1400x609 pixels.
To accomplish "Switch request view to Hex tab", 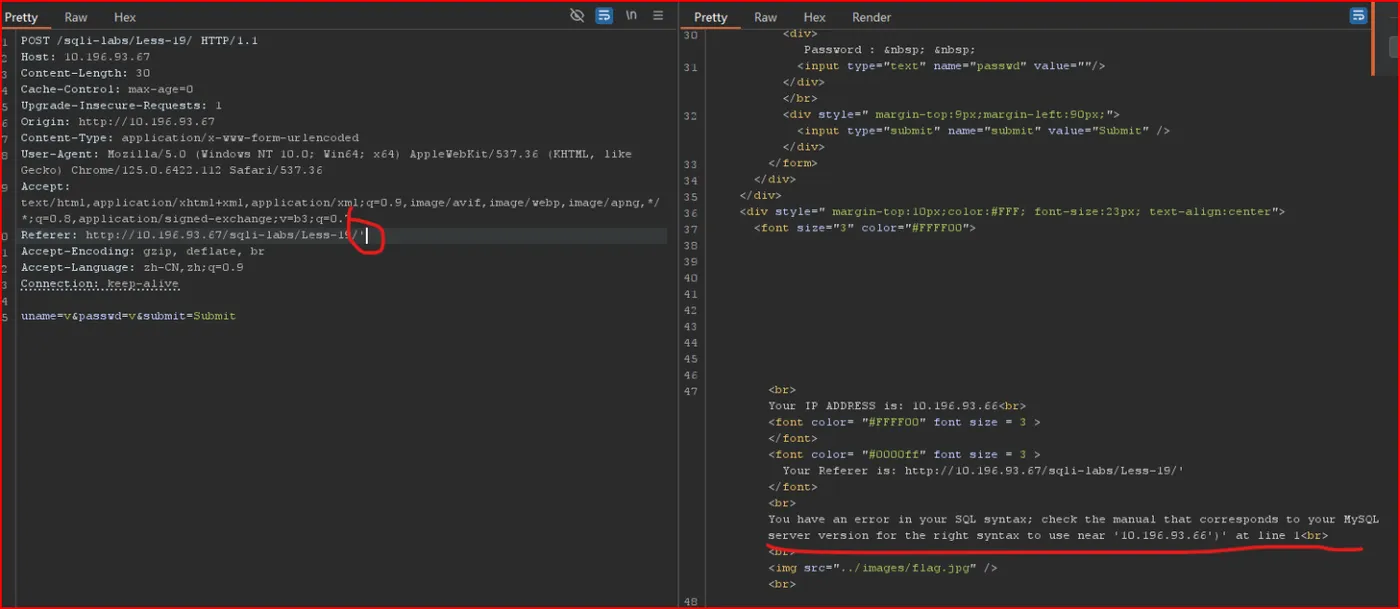I will 125,17.
